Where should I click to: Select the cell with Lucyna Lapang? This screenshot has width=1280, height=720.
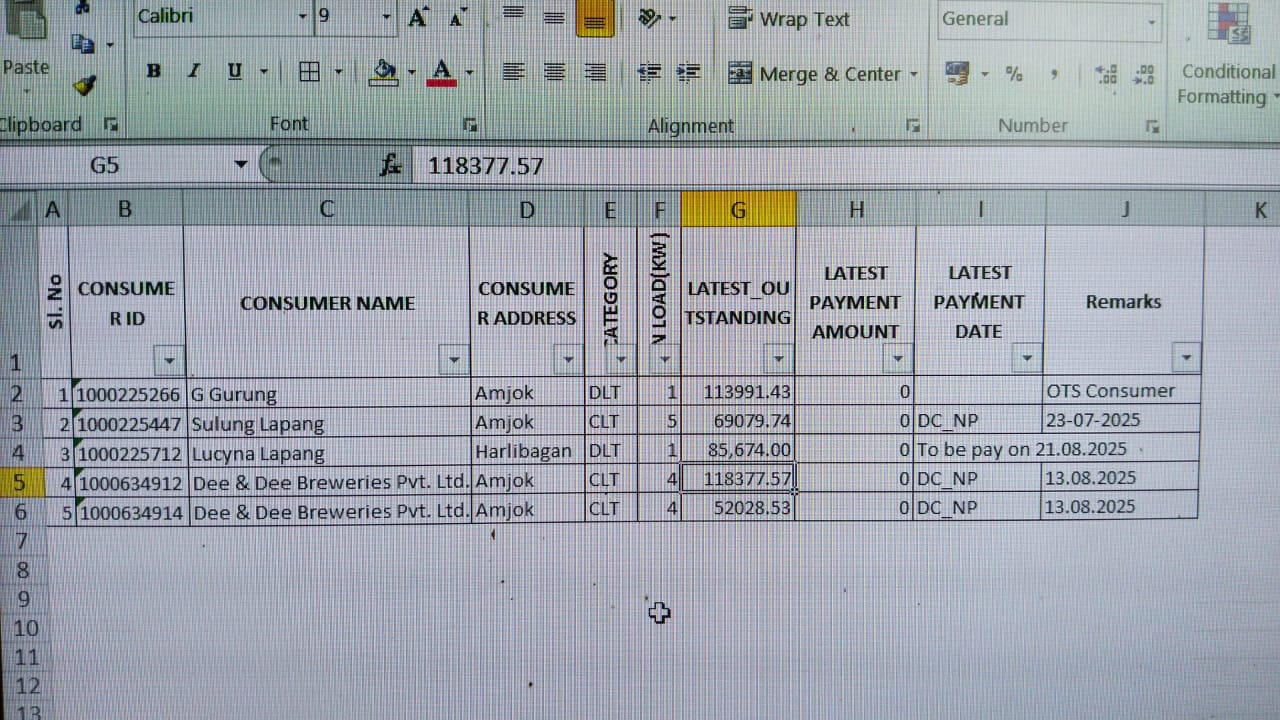coord(328,452)
